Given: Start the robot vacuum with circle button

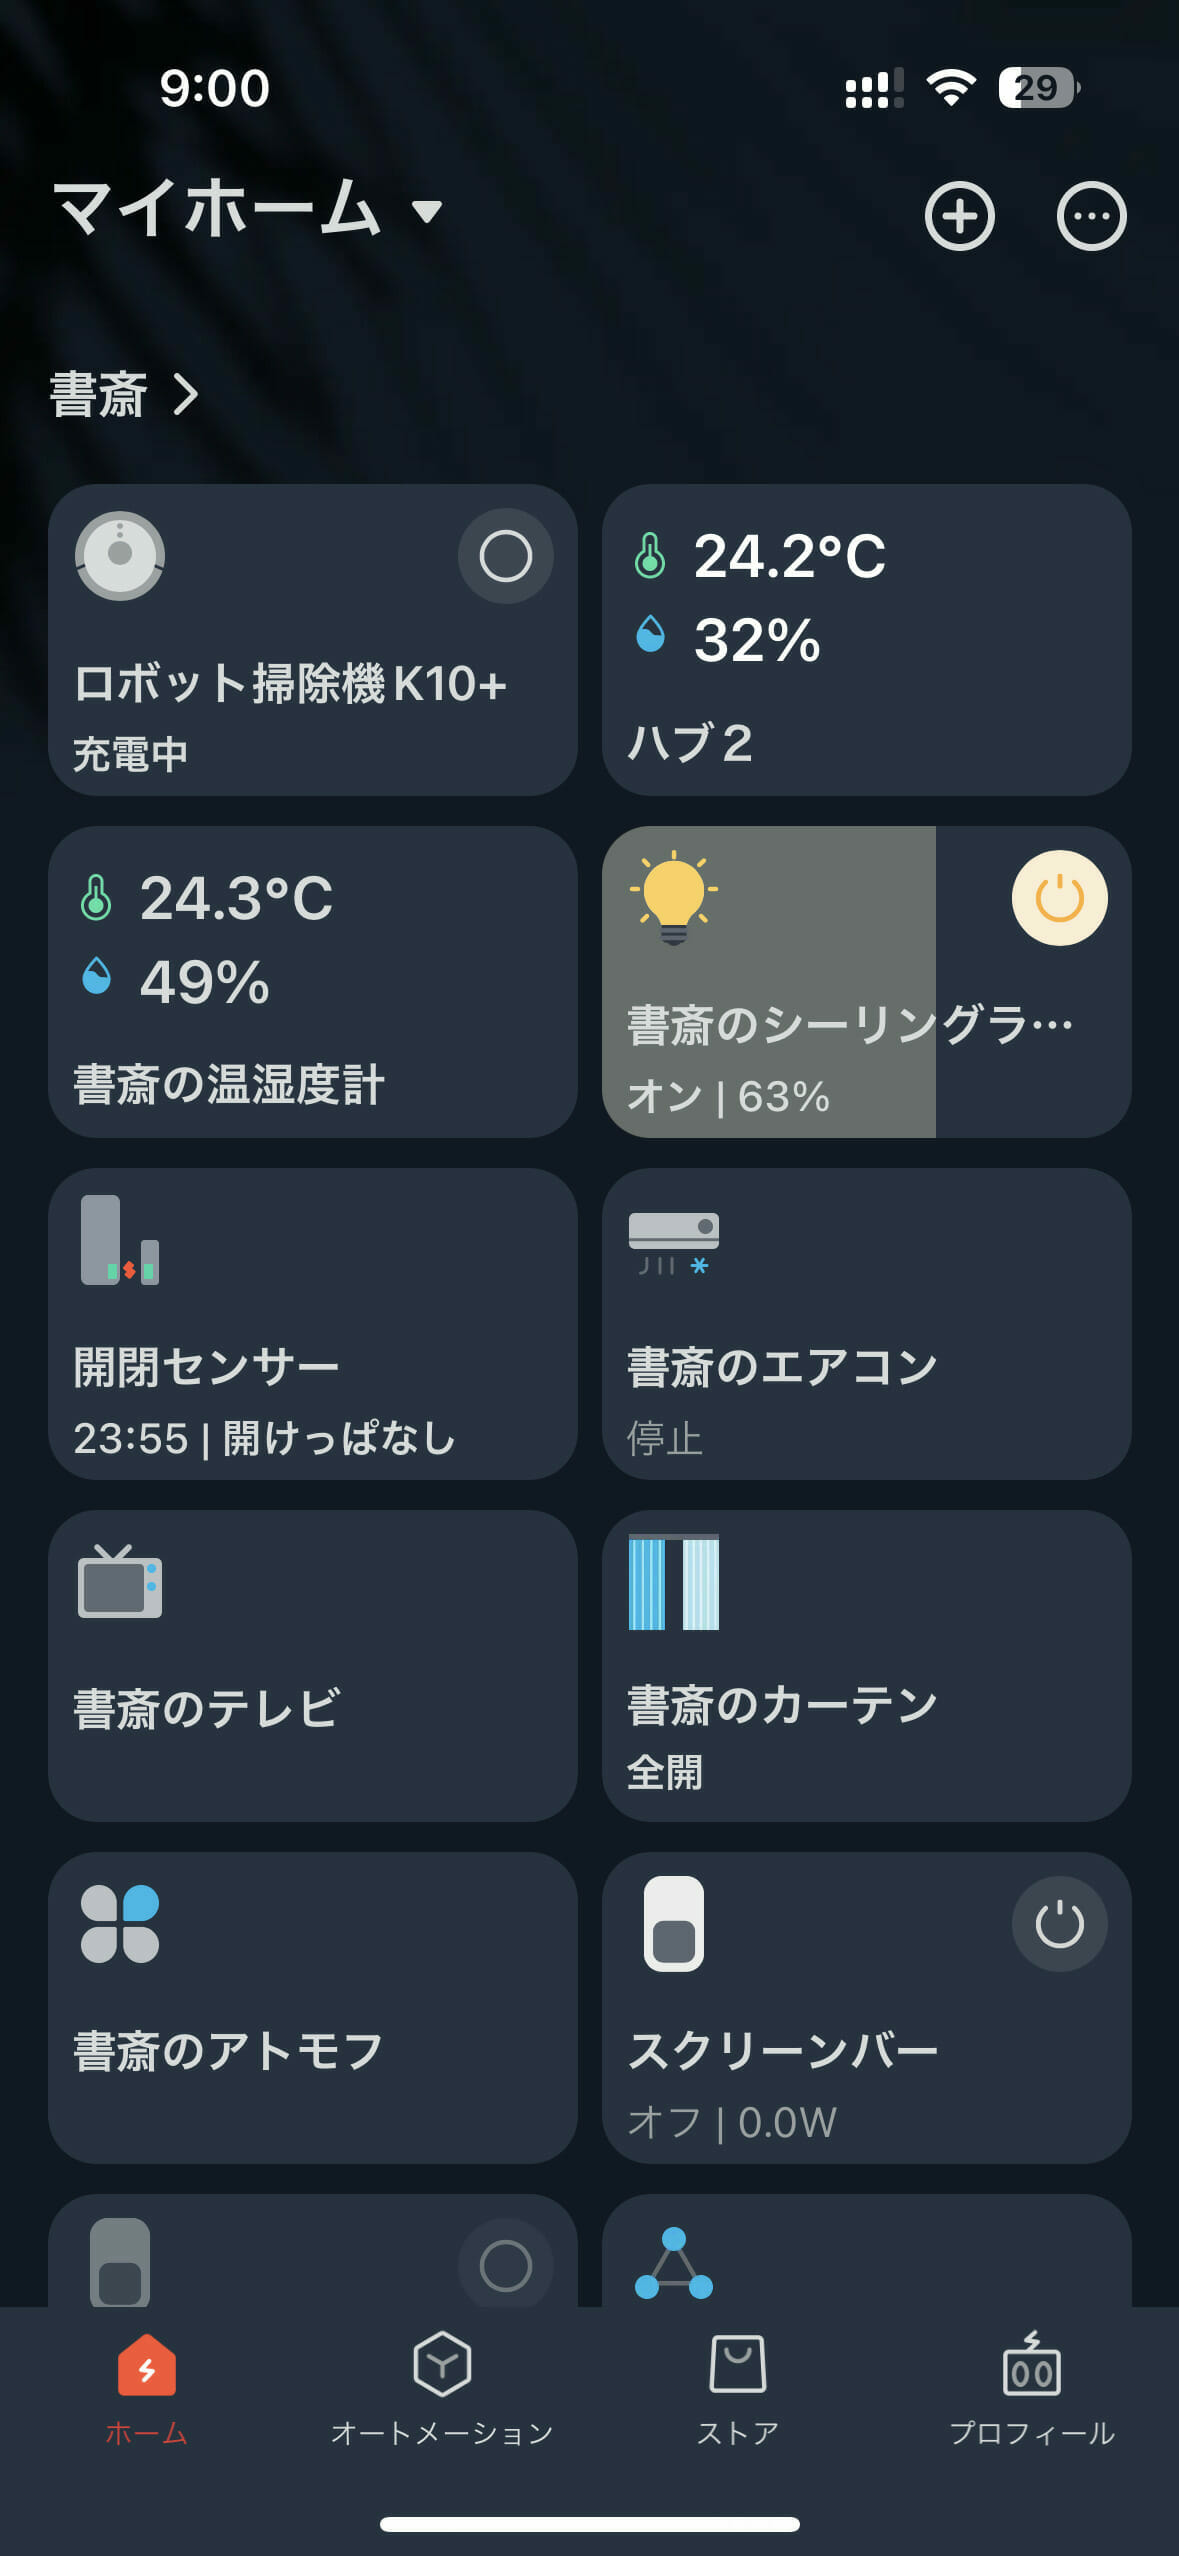Looking at the screenshot, I should [x=505, y=556].
